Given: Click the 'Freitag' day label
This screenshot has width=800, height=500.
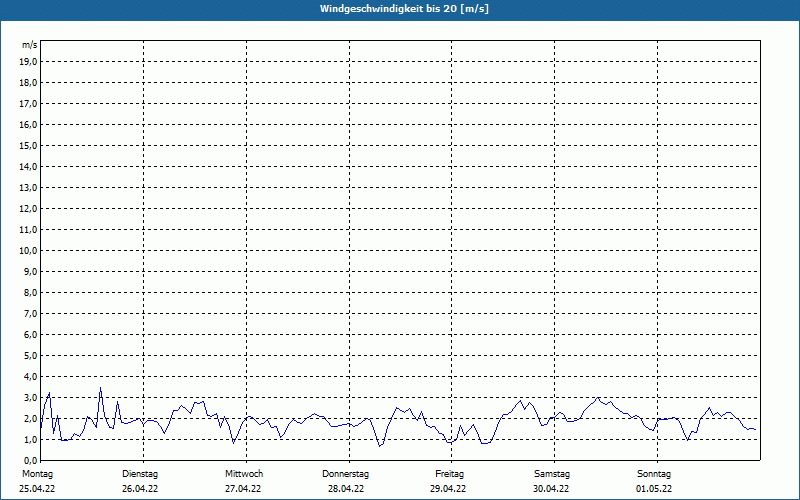Looking at the screenshot, I should [449, 474].
